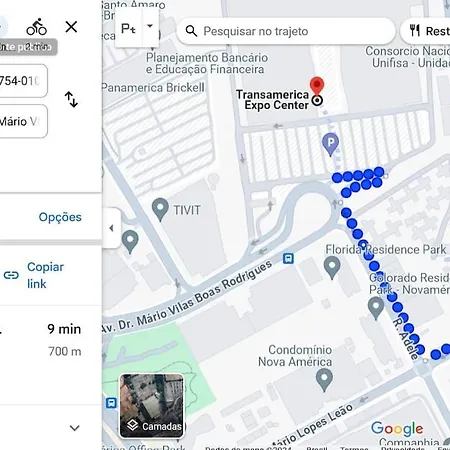Click the starting point input field

coord(23,81)
